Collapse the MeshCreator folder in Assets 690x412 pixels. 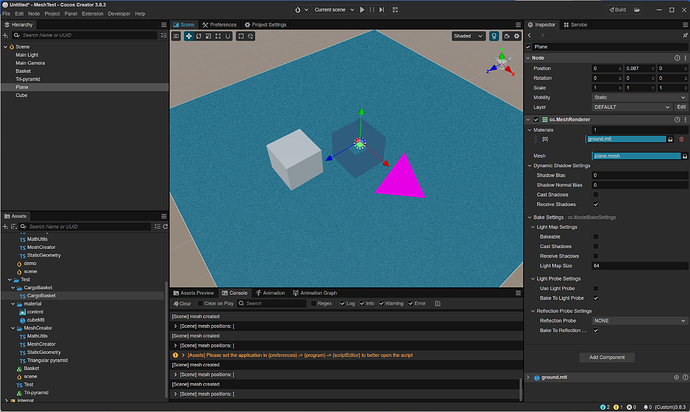(13, 328)
